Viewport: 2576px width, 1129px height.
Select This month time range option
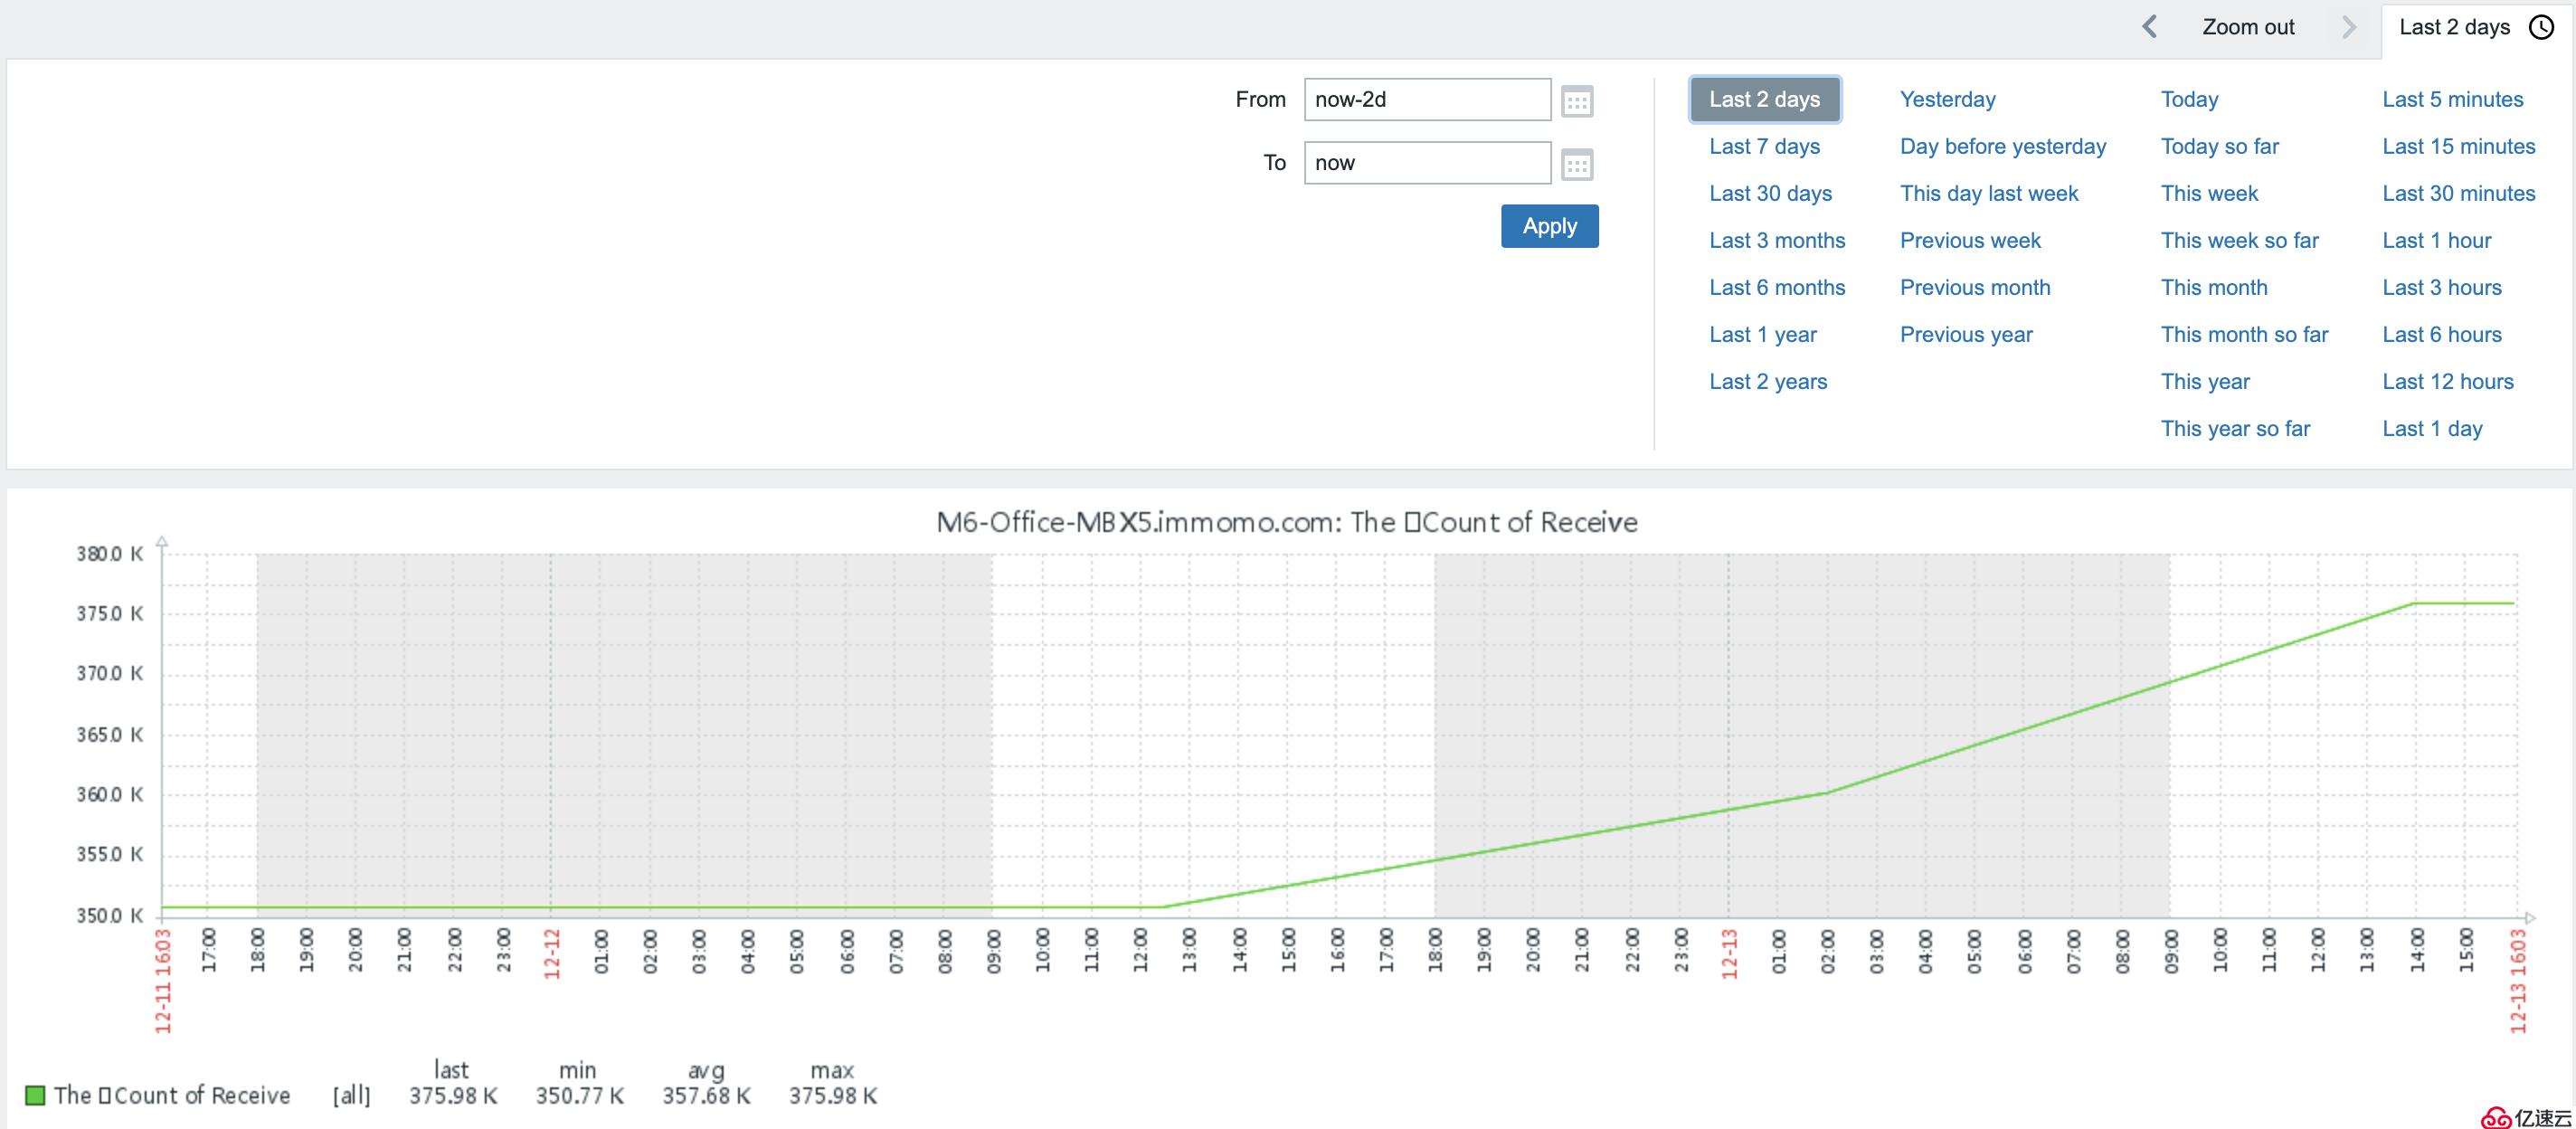(2213, 289)
